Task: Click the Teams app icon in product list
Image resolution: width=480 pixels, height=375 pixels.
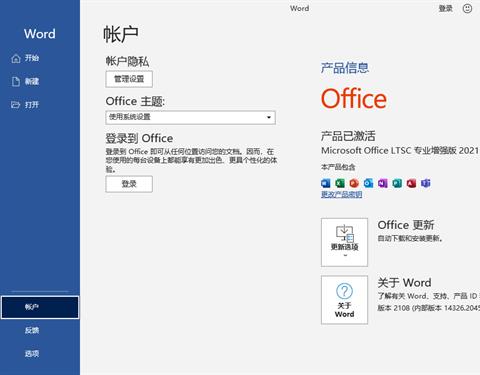Action: click(x=426, y=183)
